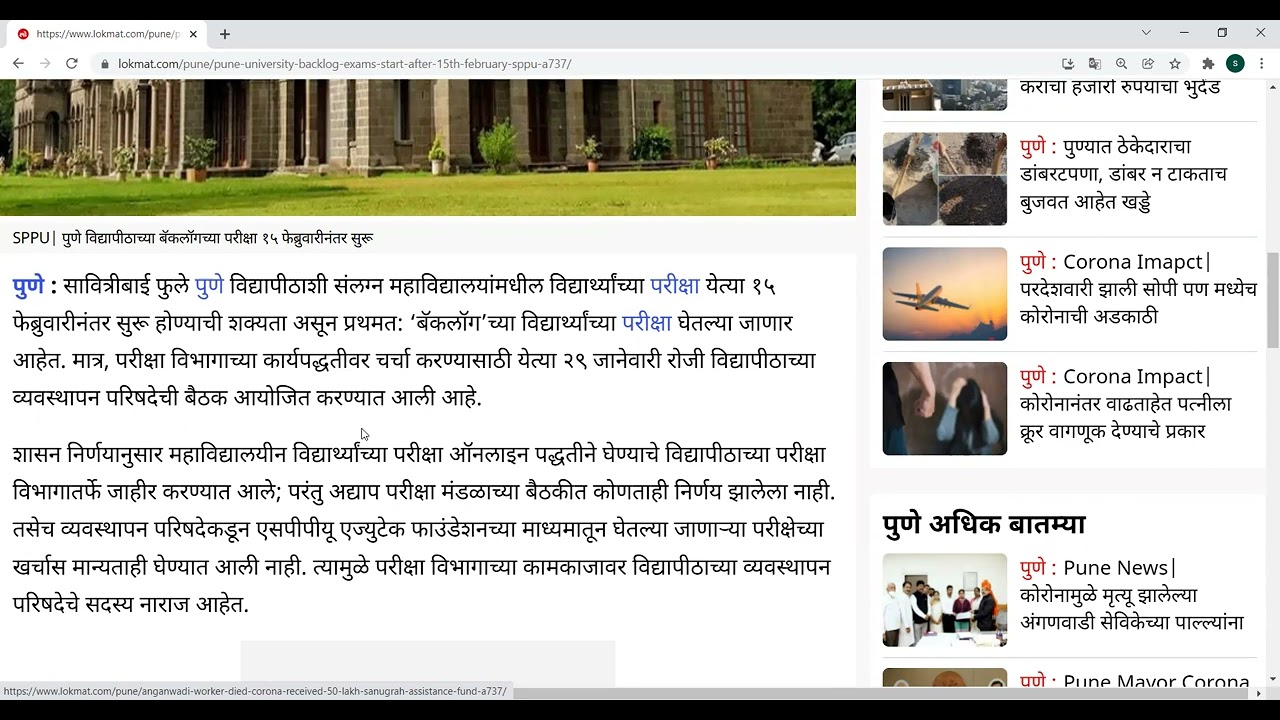
Task: Read पुण्यात ठेकेदाराचा डांबरटपणा headline
Action: pyautogui.click(x=1124, y=174)
